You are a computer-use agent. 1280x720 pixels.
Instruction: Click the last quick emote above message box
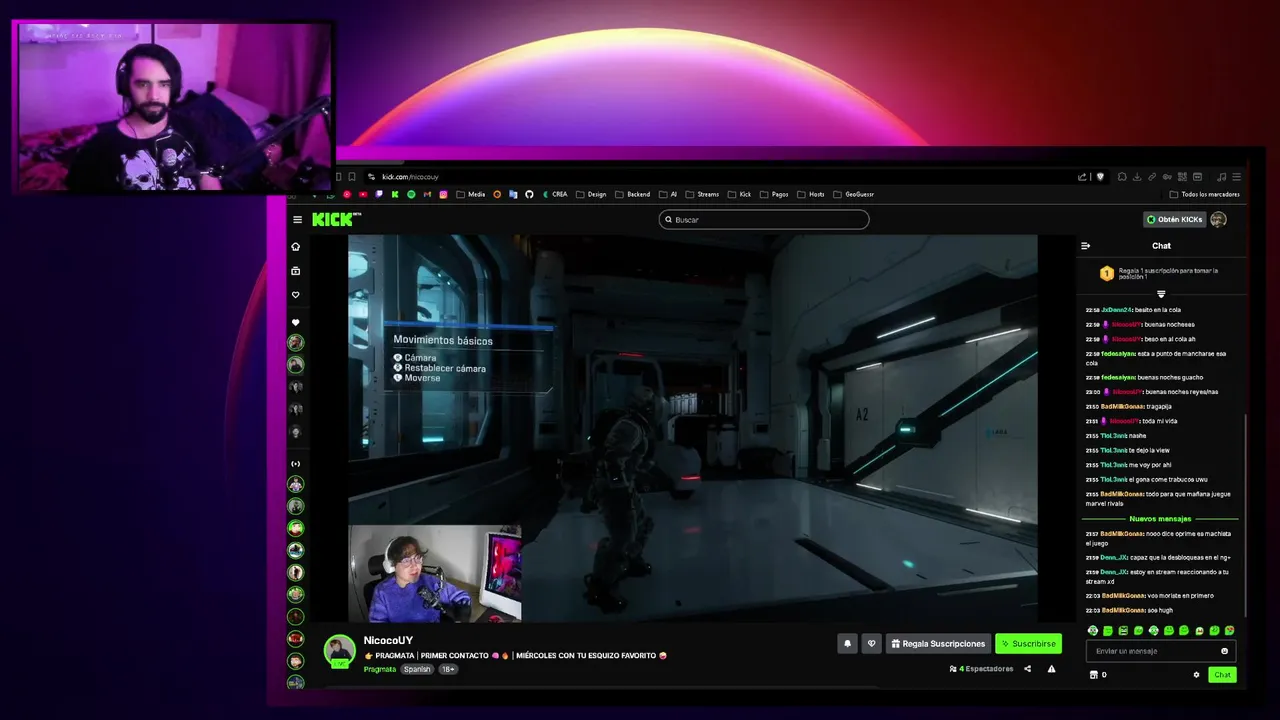[x=1229, y=631]
